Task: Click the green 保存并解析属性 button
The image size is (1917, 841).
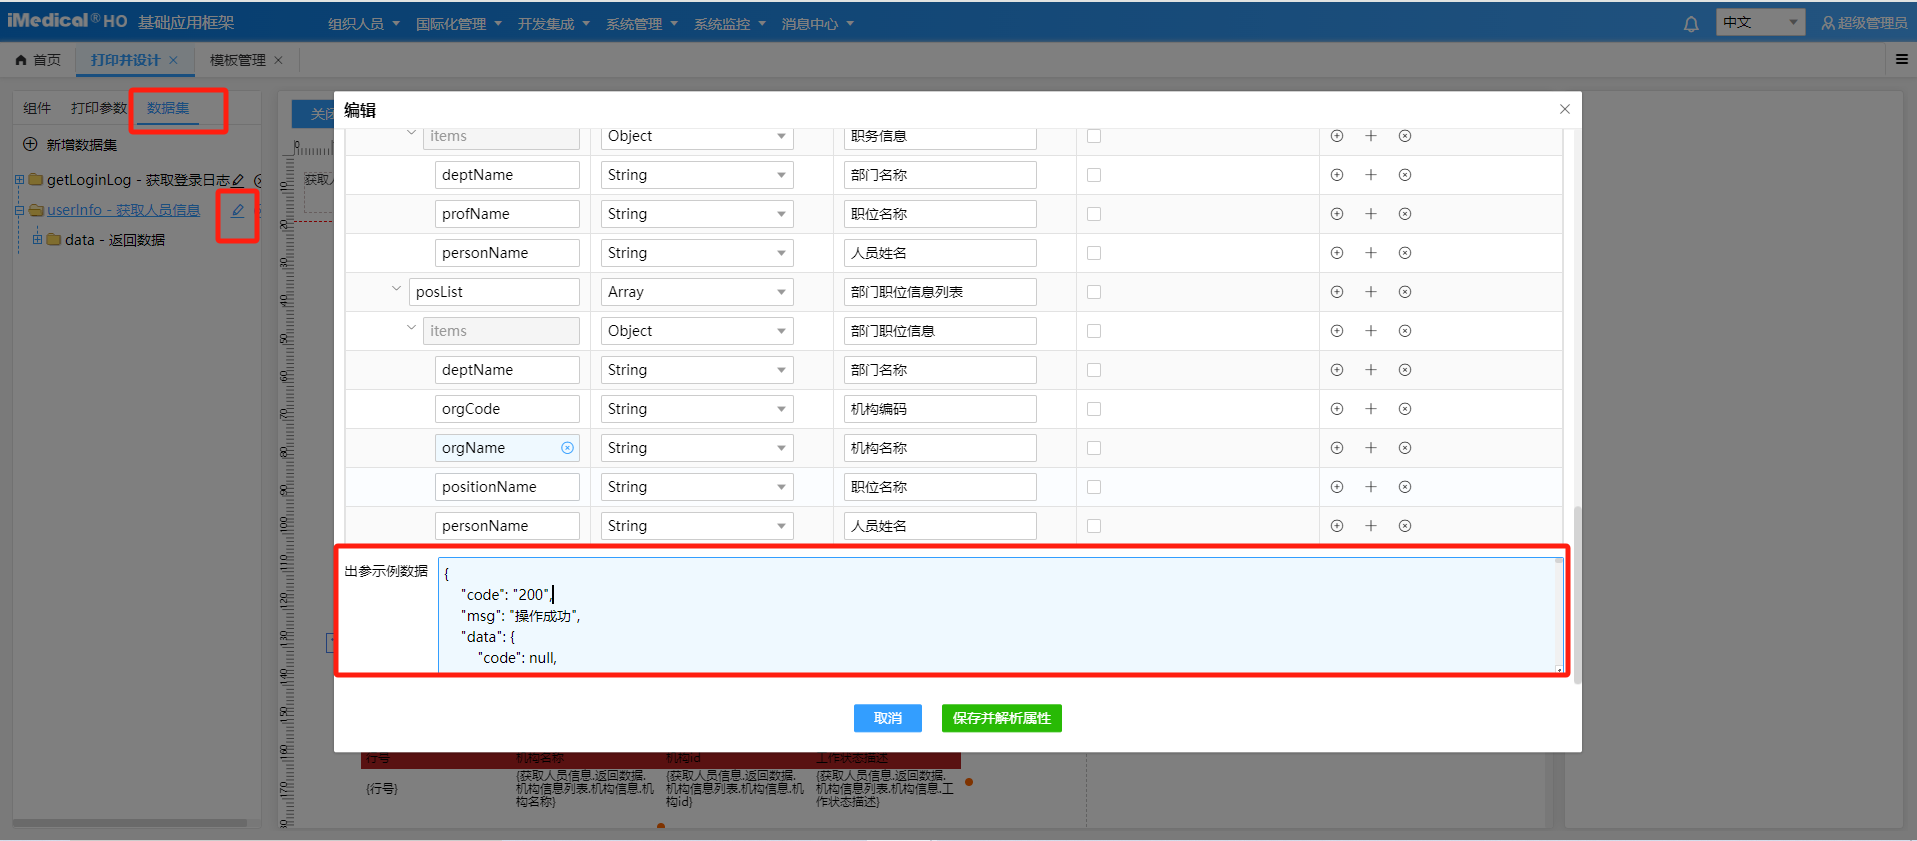Action: click(1001, 718)
